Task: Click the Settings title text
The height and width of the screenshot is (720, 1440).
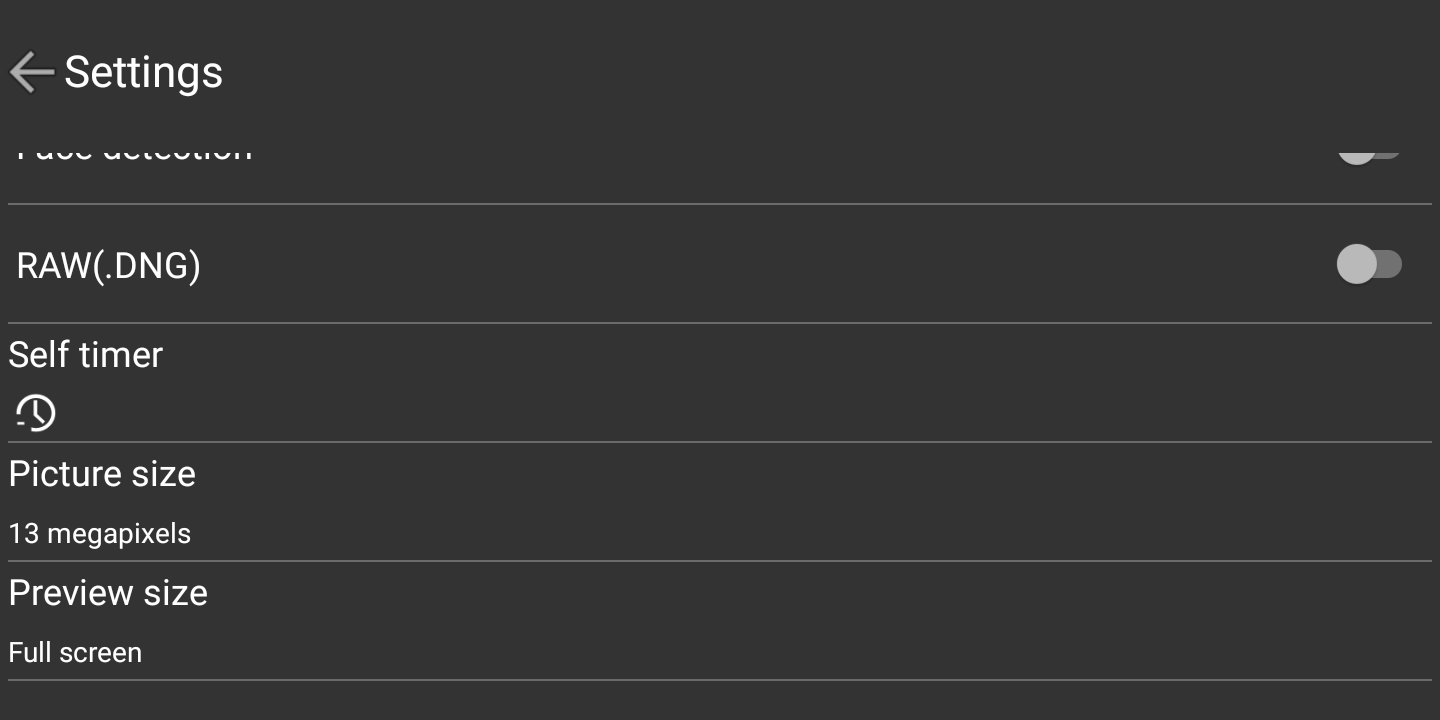Action: point(144,72)
